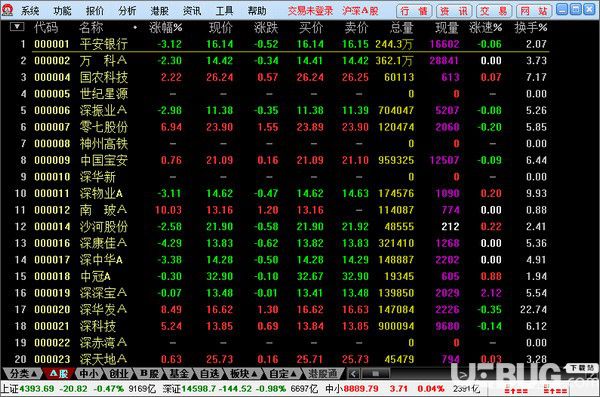Expand the 自定 custom tab at the bottom
The height and width of the screenshot is (397, 600).
click(283, 373)
